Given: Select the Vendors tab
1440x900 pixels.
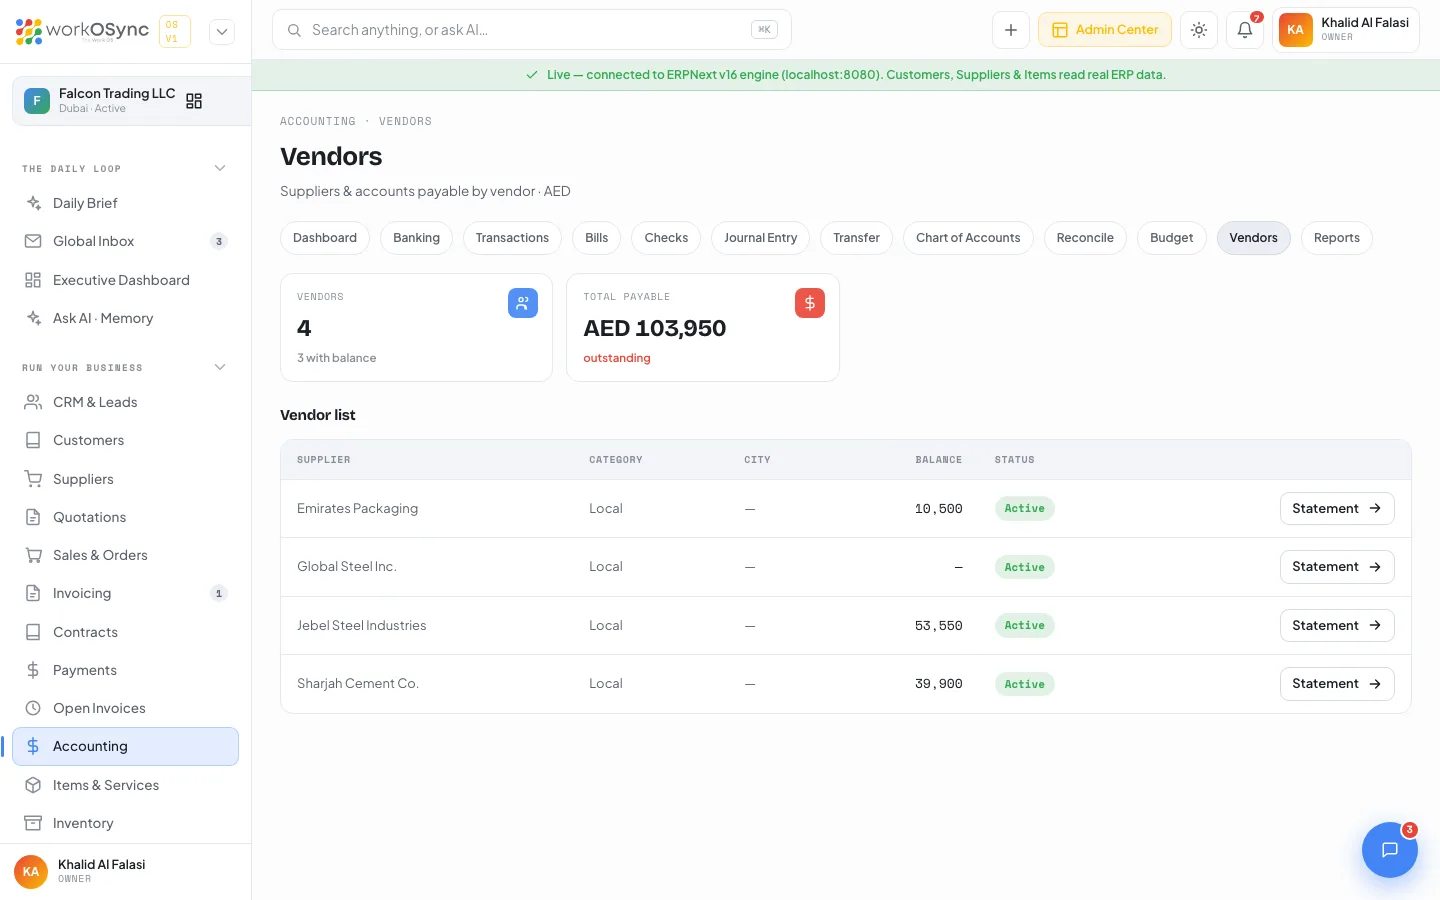Looking at the screenshot, I should click(1254, 238).
